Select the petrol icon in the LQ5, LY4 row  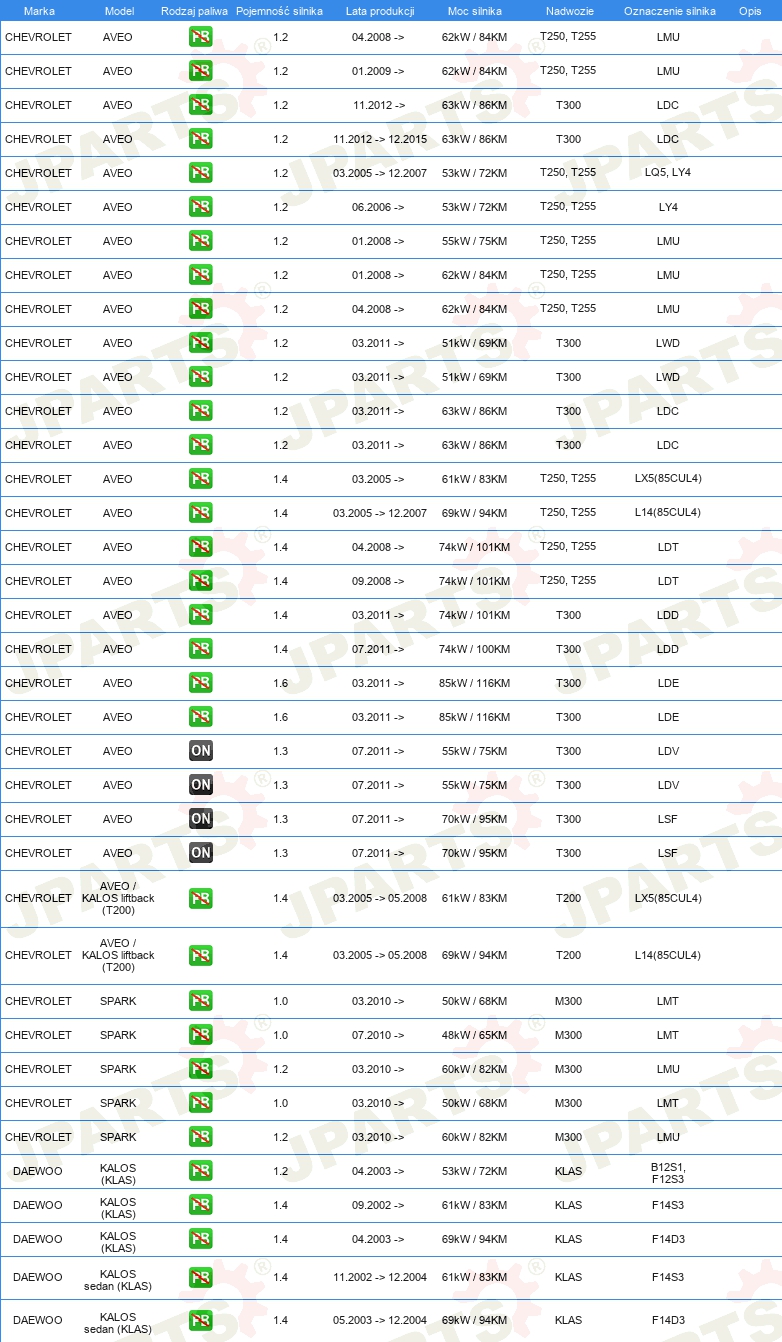point(200,173)
